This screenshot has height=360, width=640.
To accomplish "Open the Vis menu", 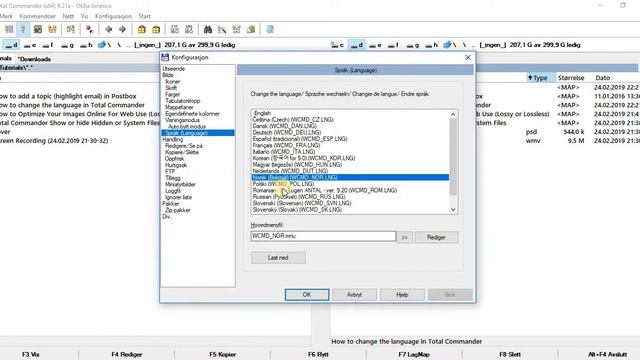I will (x=84, y=16).
